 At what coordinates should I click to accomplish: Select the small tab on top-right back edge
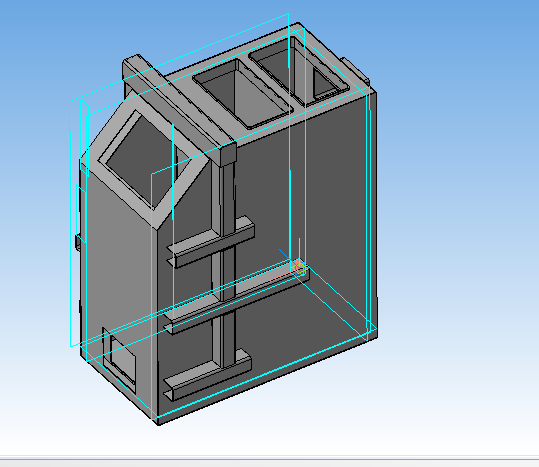pyautogui.click(x=356, y=71)
